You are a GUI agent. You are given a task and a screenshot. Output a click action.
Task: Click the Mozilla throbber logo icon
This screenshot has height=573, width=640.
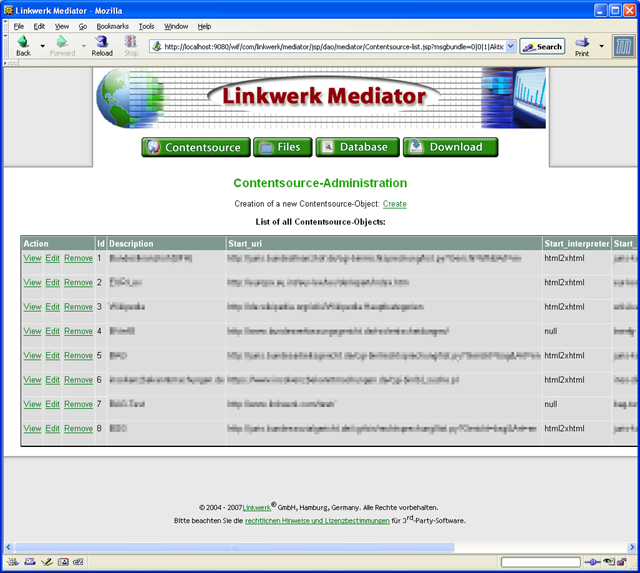(623, 46)
